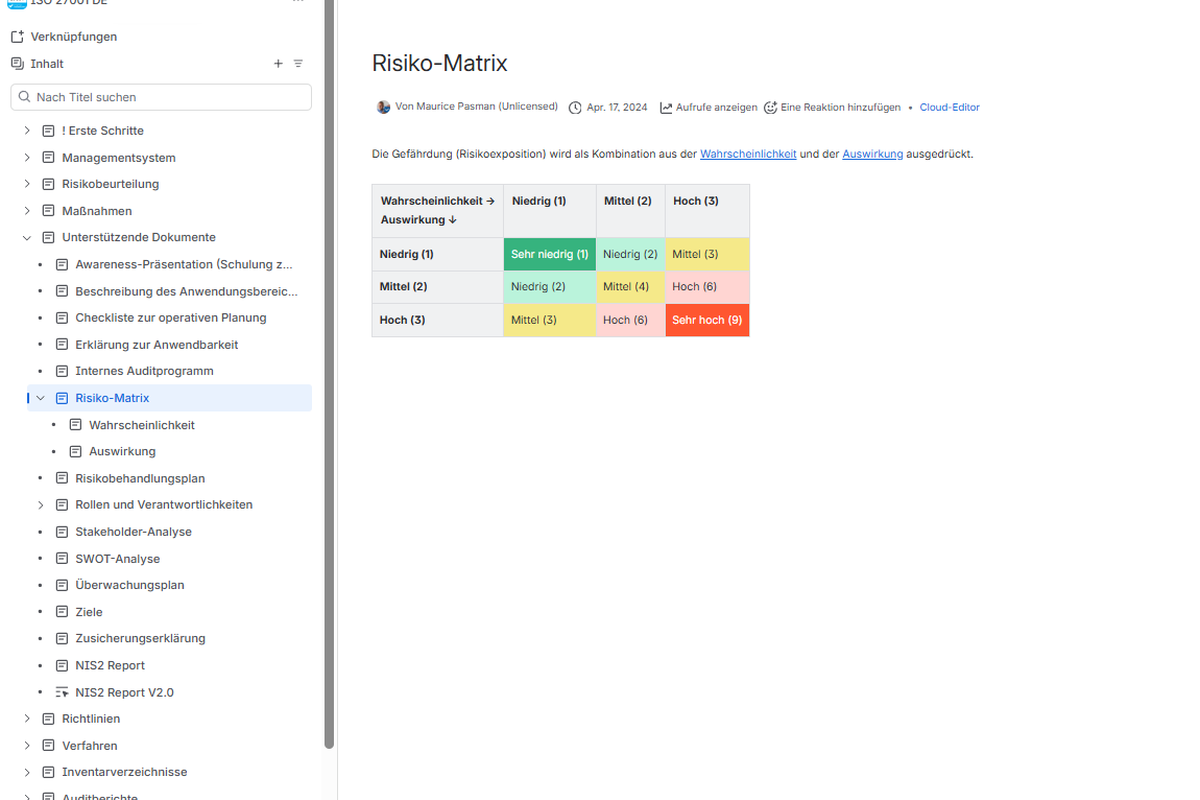This screenshot has height=800, width=1200.
Task: Open the content filter sort icon
Action: [298, 64]
